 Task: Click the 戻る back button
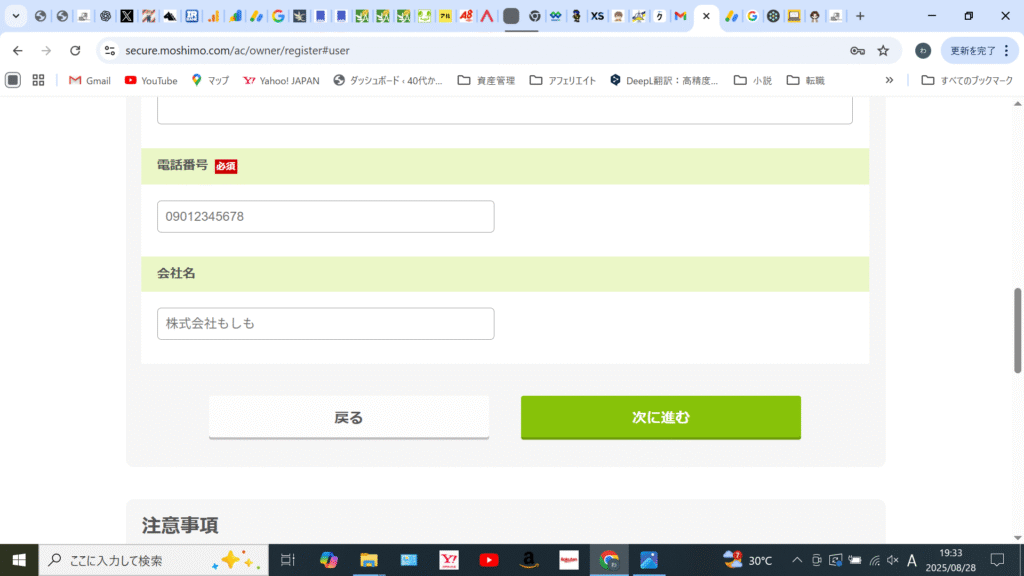[x=349, y=417]
